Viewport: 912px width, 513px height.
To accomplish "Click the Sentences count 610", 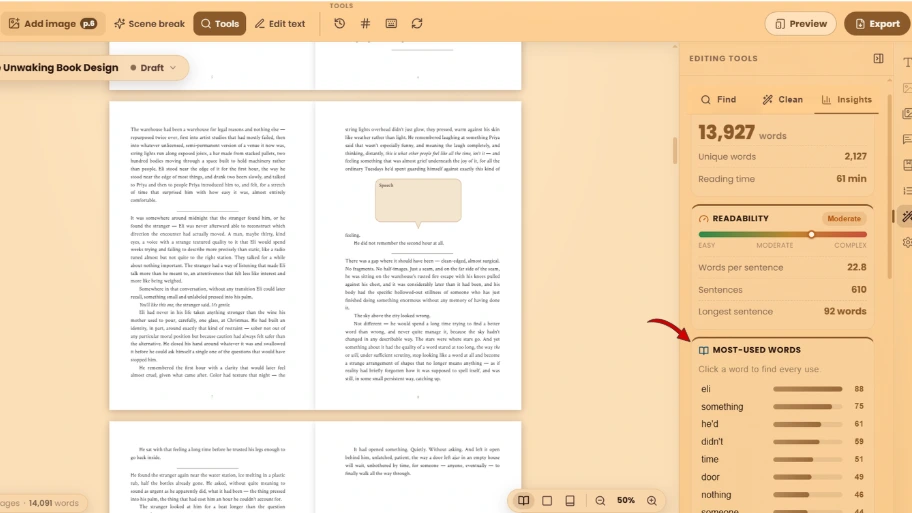I will coord(858,290).
